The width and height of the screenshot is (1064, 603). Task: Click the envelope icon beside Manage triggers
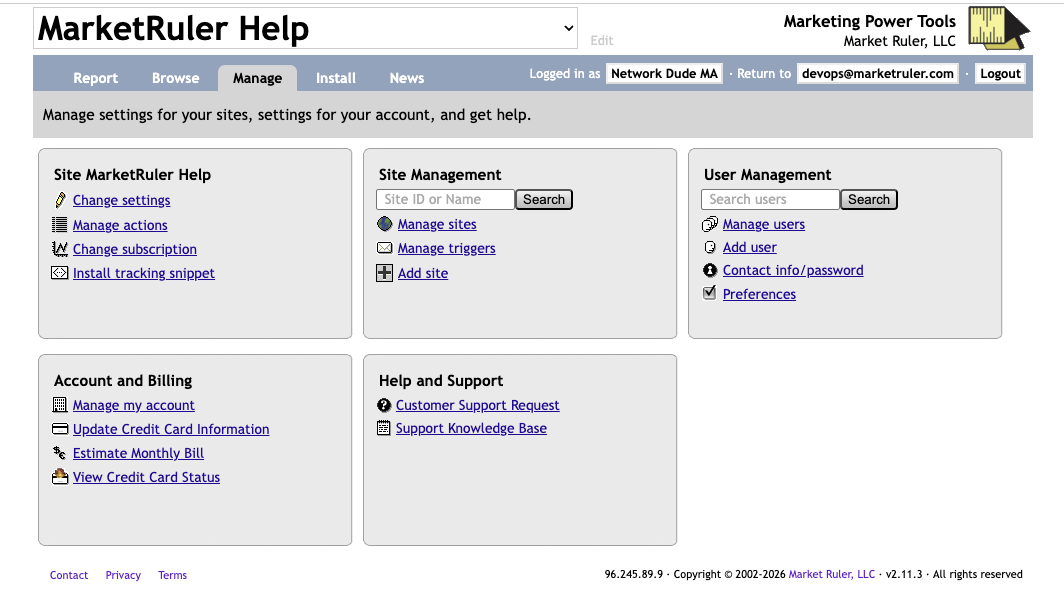[385, 248]
